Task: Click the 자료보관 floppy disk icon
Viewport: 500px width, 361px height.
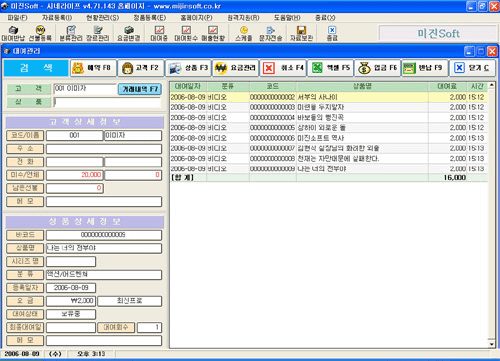Action: pyautogui.click(x=301, y=34)
